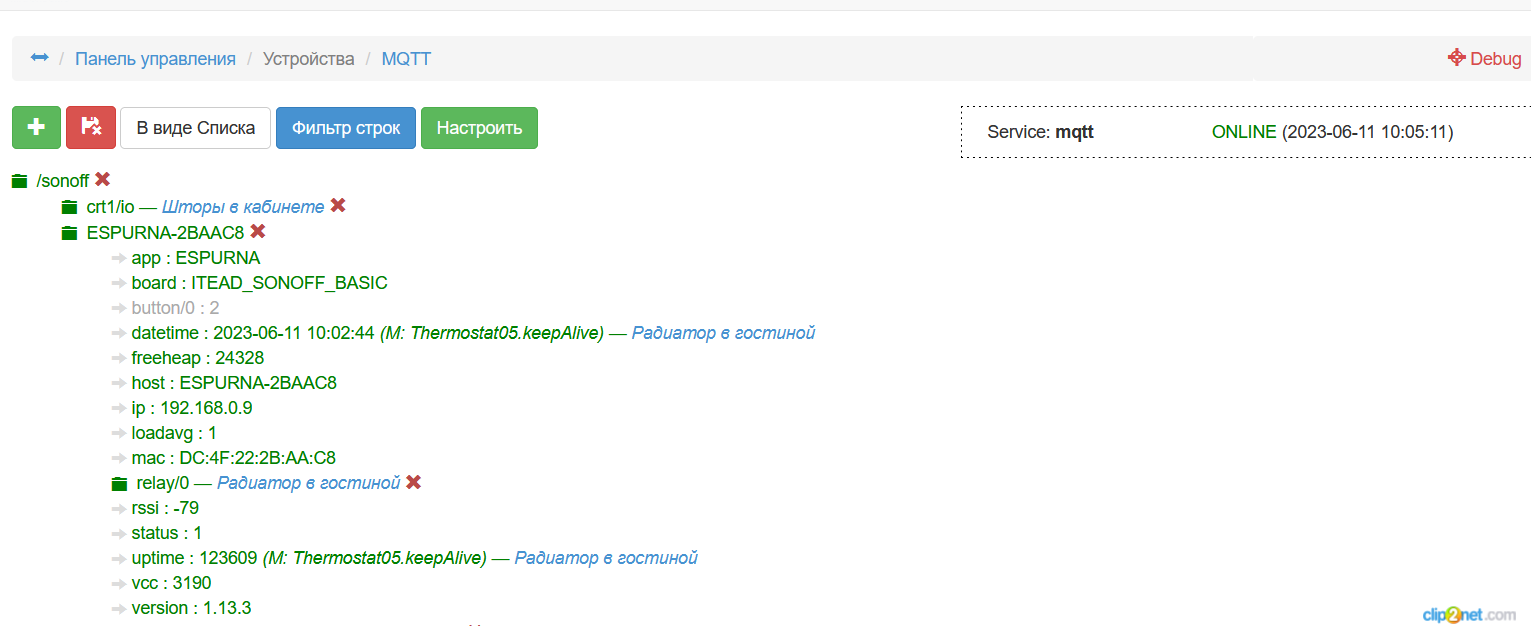Screen dimensions: 1531x626
Task: Click the breadcrumb arrows icon
Action: 39,58
